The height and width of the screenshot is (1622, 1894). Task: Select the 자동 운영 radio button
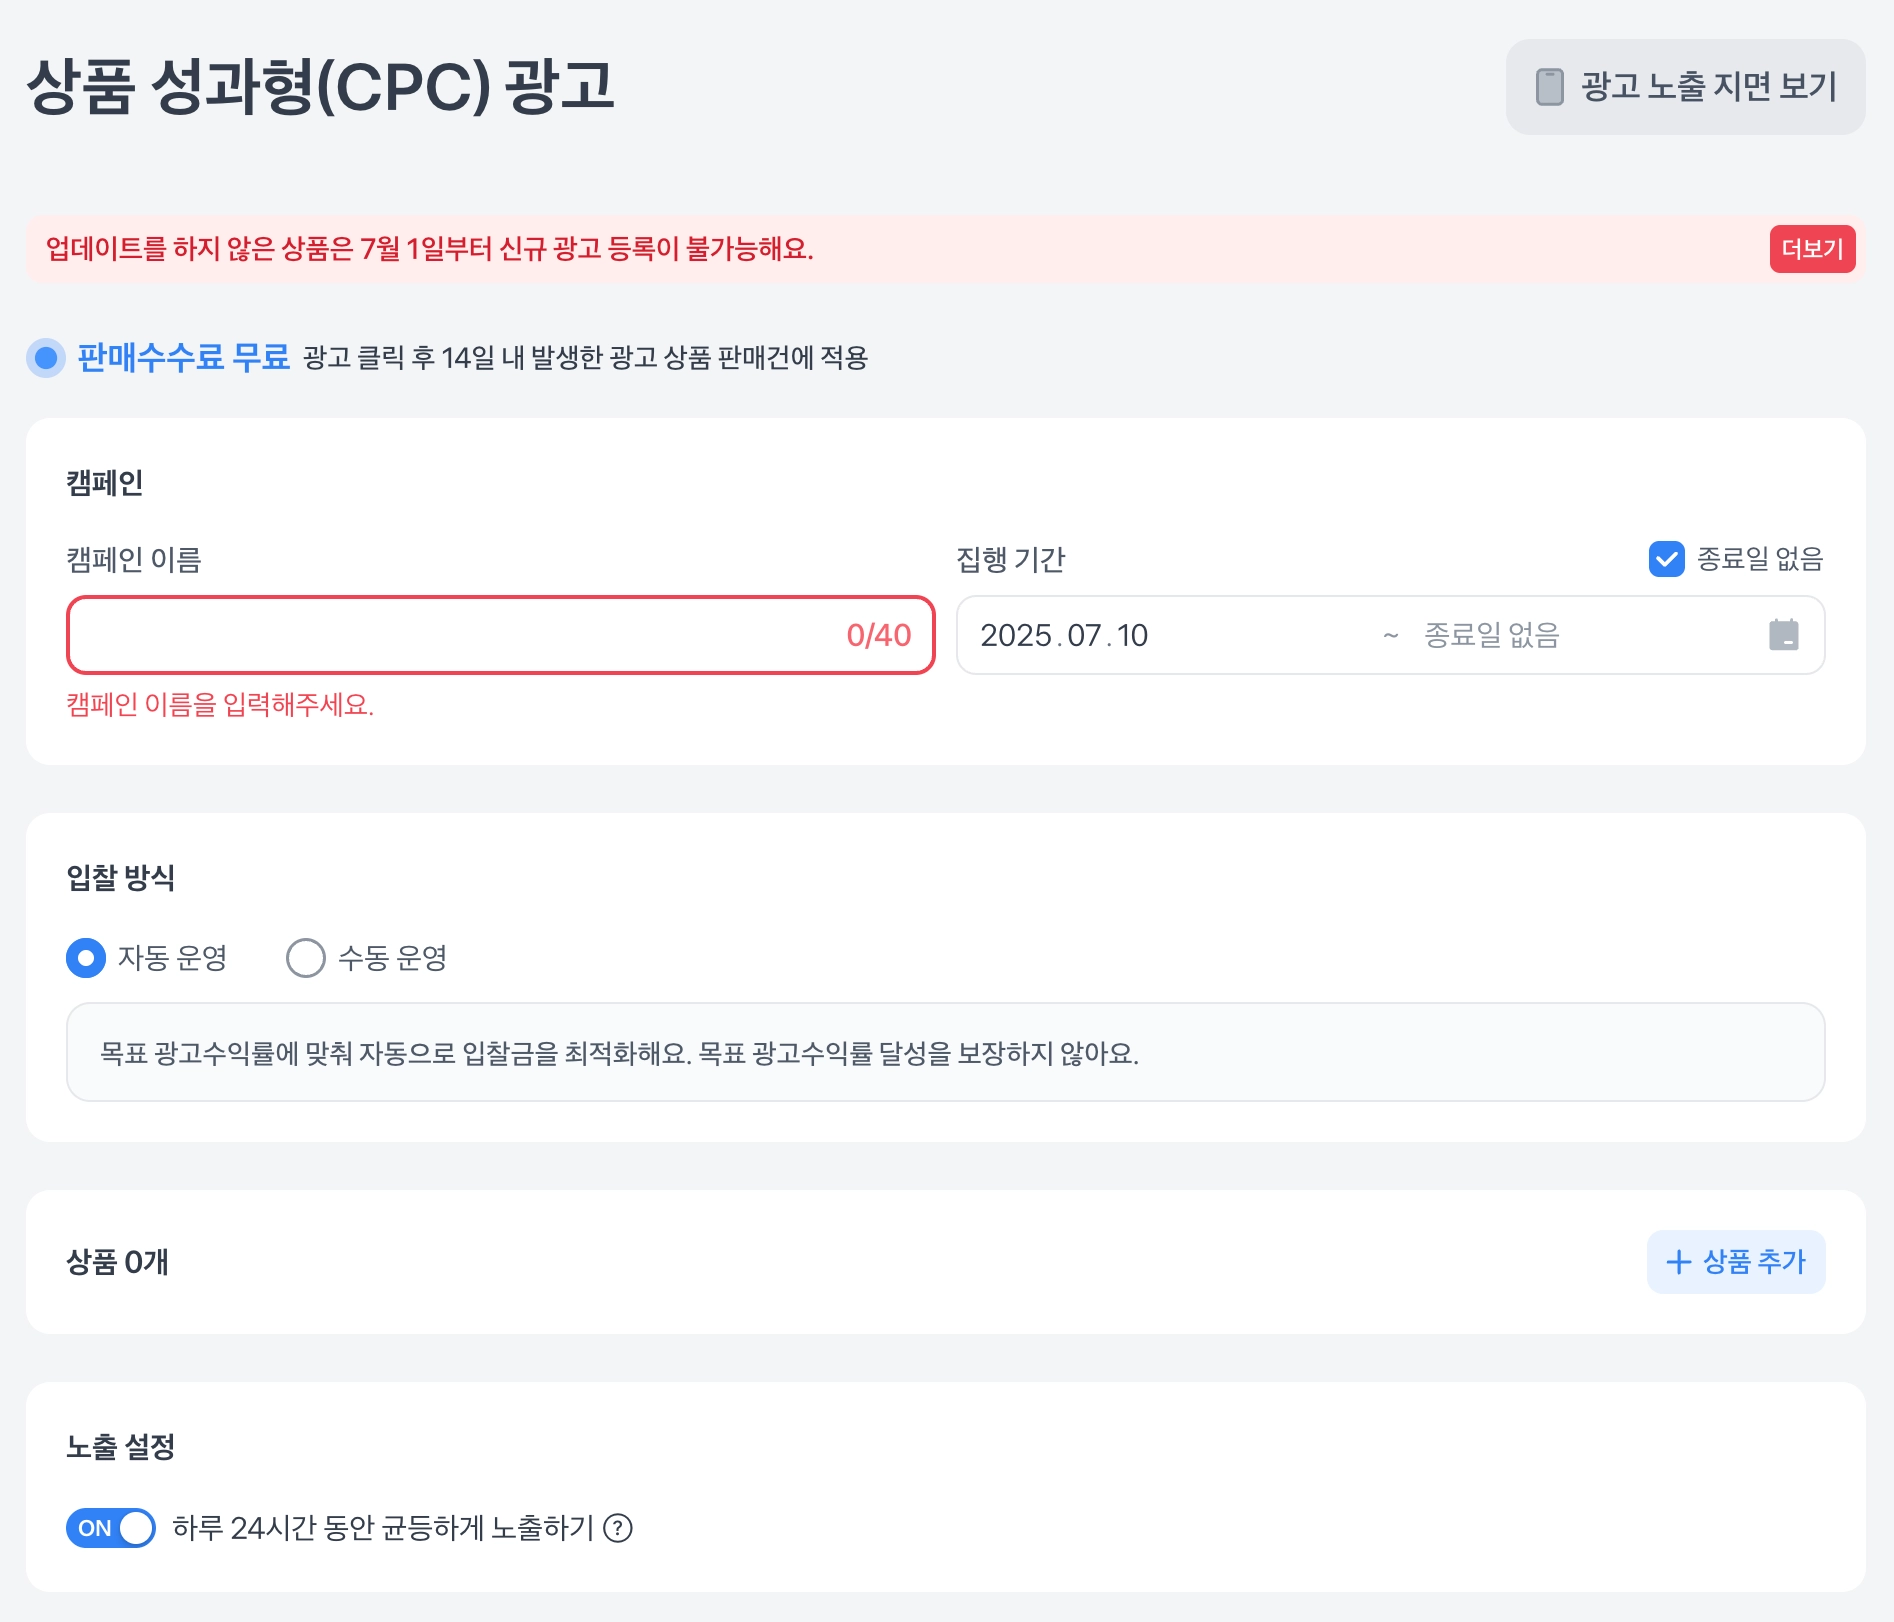coord(86,958)
